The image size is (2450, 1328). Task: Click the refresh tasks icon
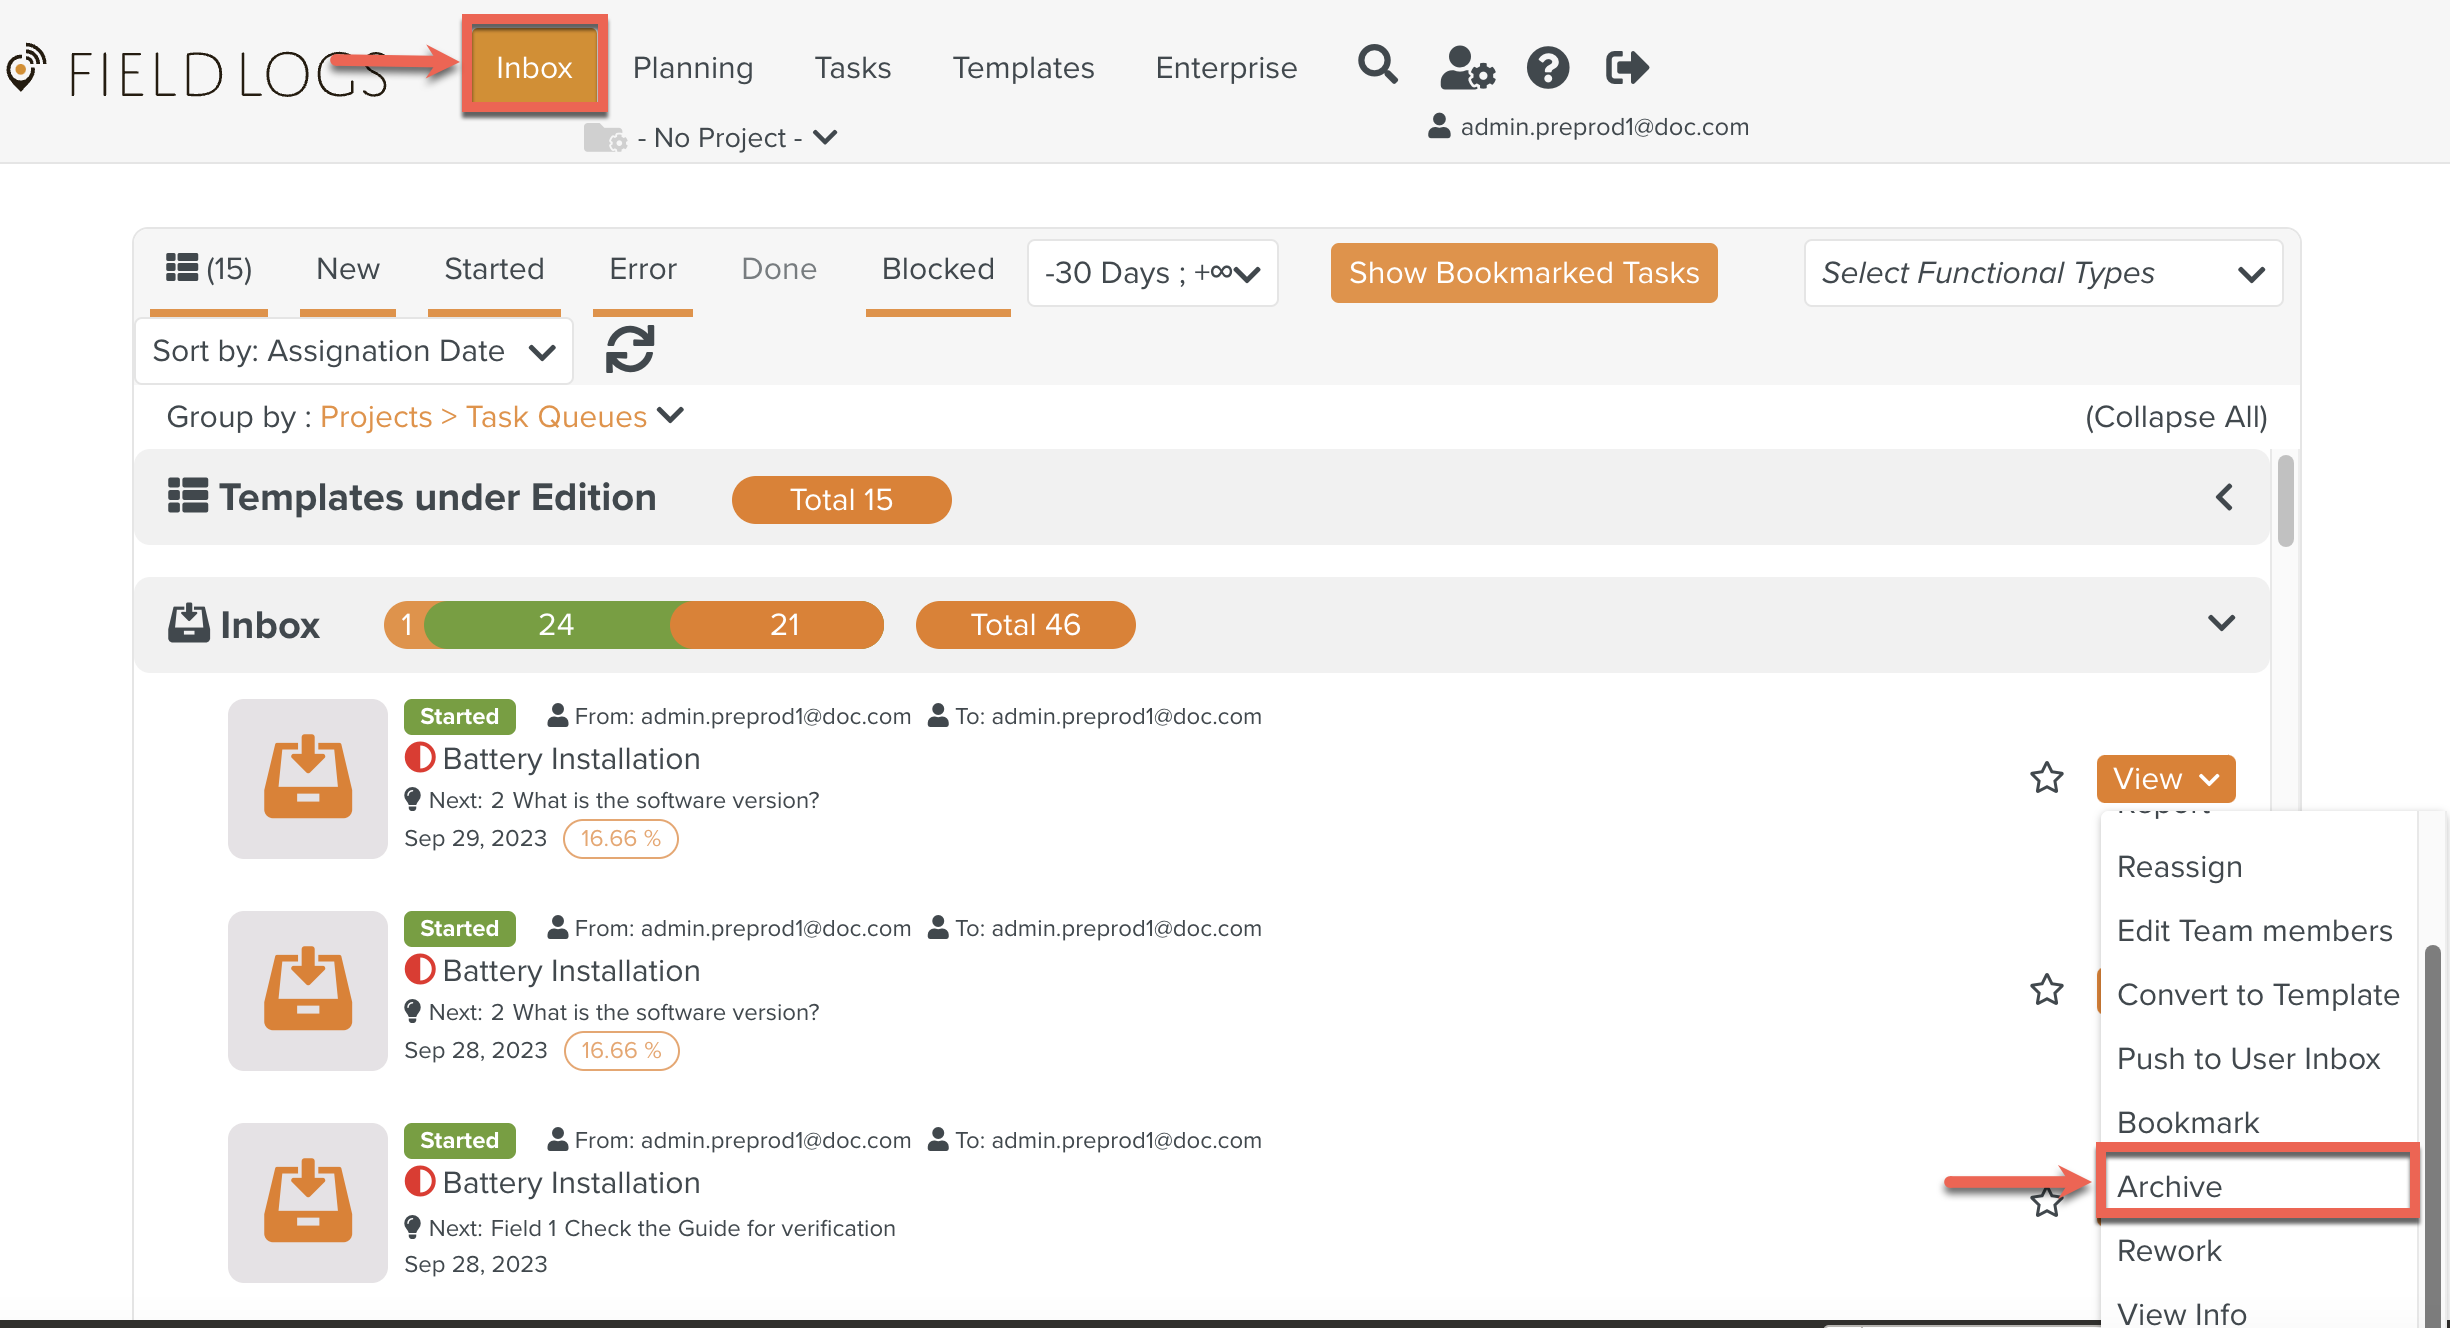coord(630,350)
